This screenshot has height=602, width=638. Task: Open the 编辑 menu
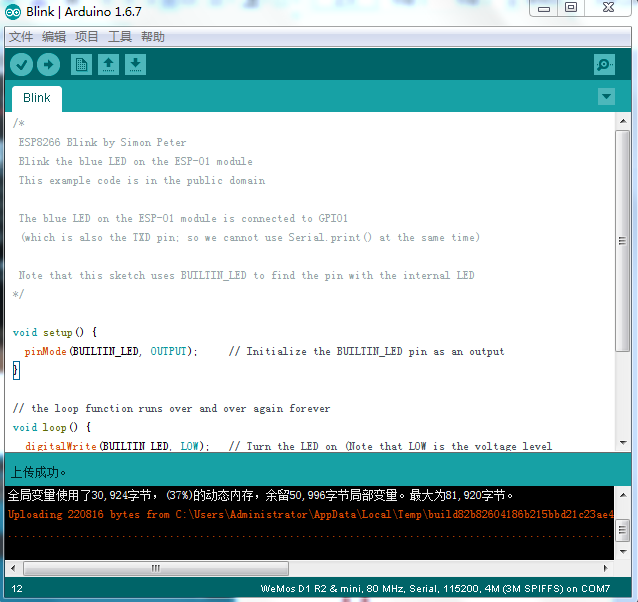click(54, 37)
